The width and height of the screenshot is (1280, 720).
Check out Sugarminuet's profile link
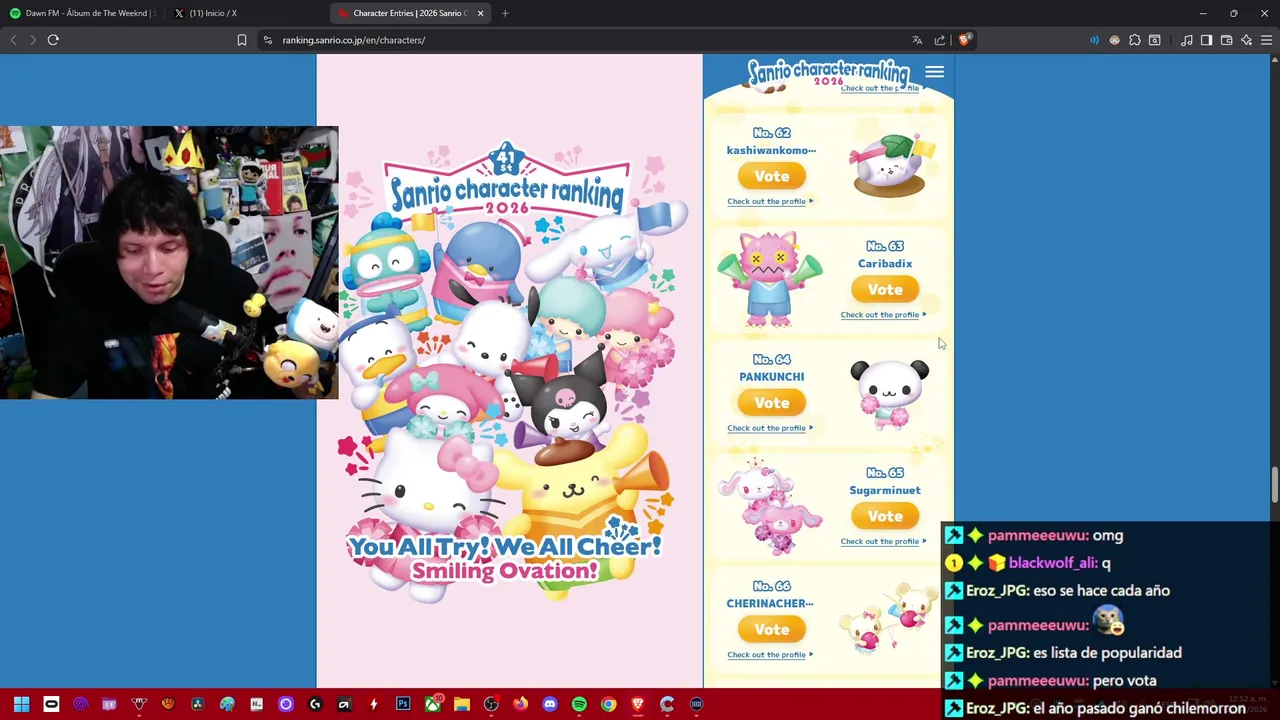pyautogui.click(x=883, y=541)
